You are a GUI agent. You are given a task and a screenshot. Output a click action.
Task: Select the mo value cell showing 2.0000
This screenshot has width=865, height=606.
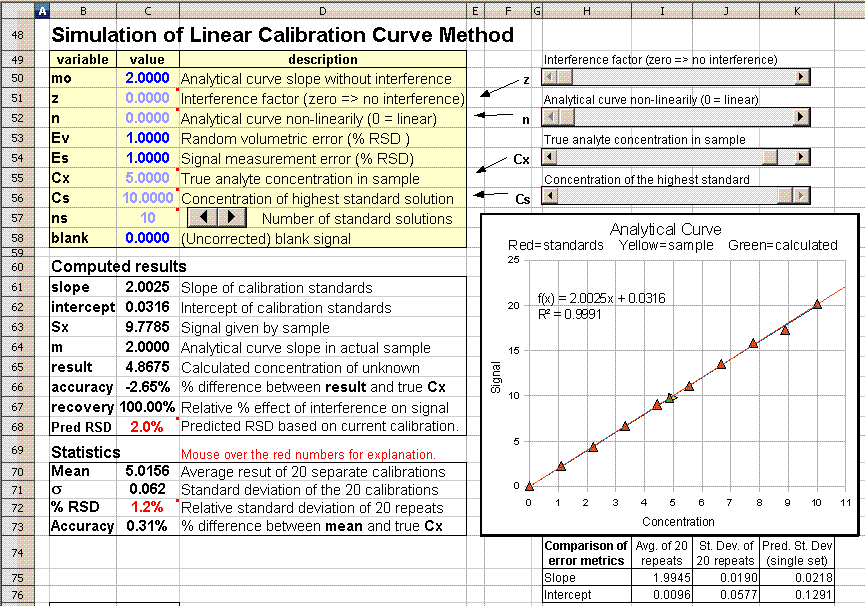(x=147, y=78)
